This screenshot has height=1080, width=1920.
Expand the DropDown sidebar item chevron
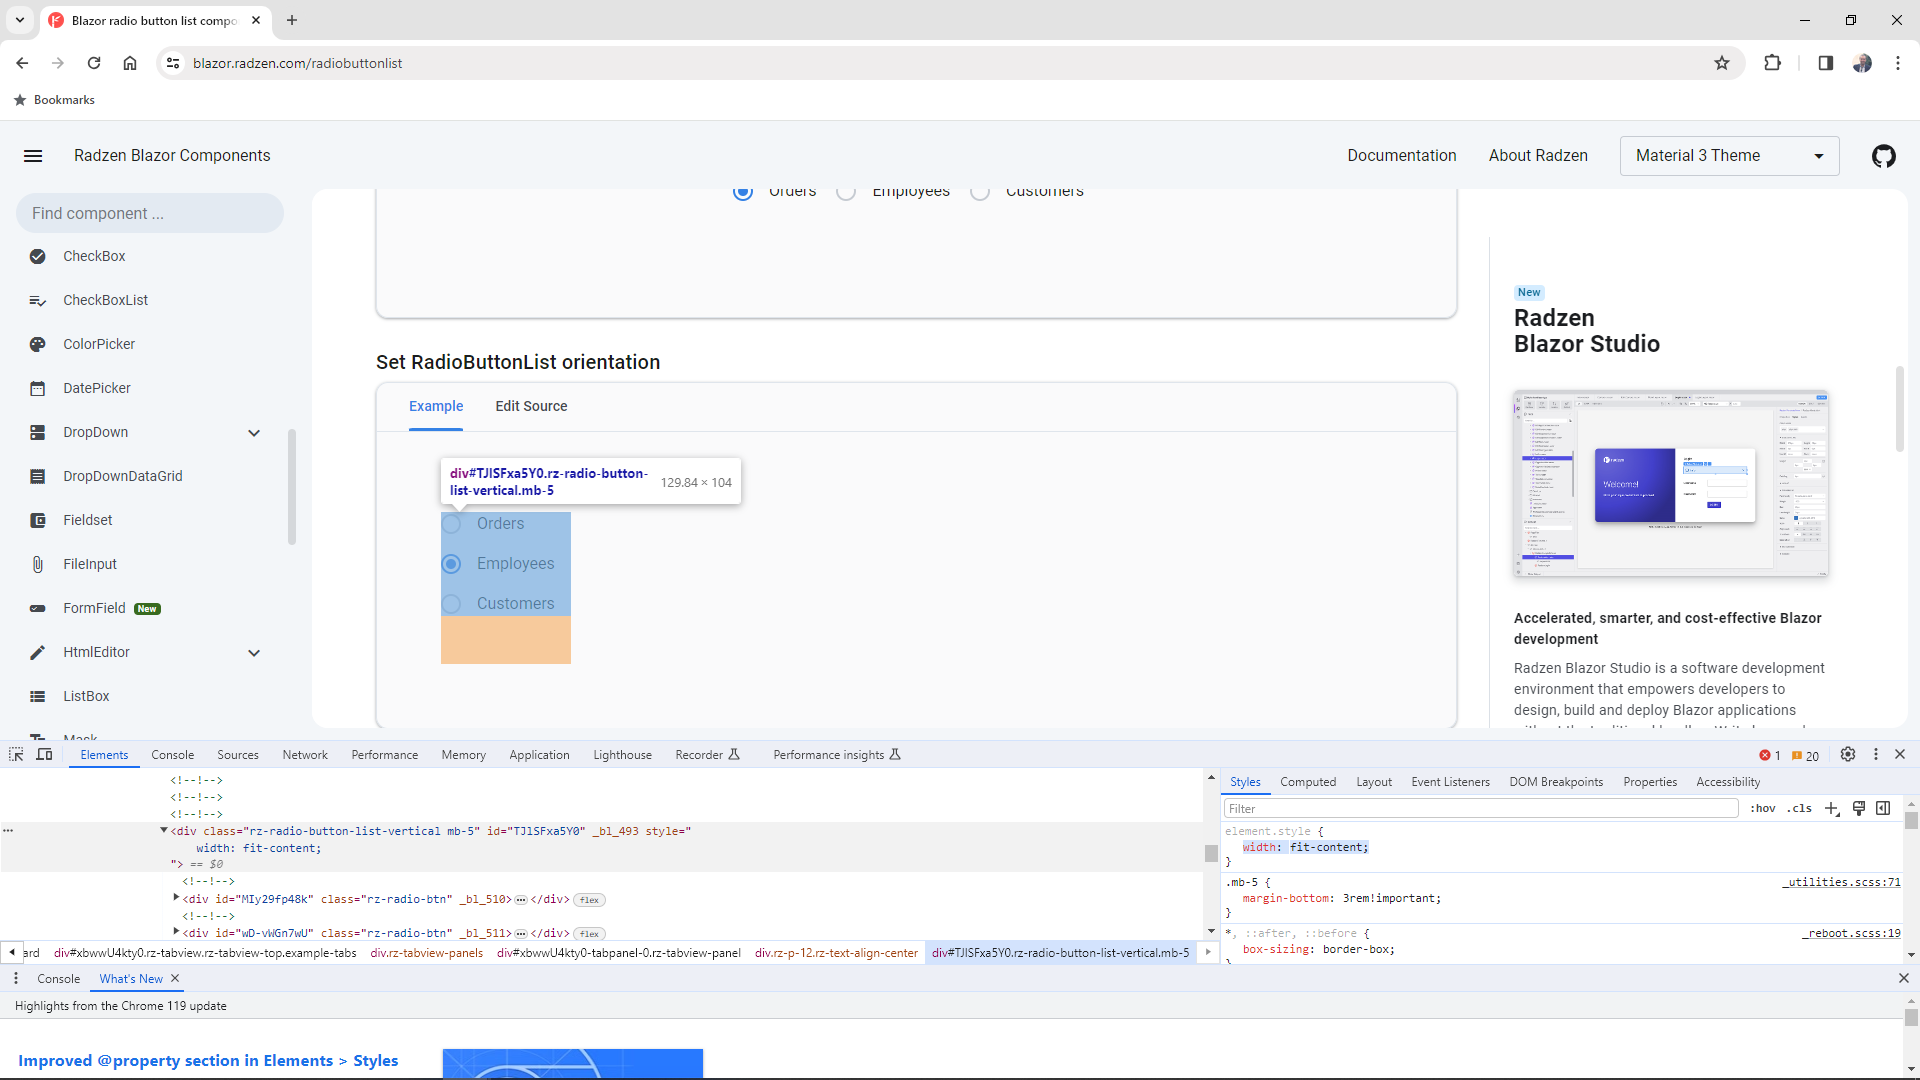254,433
